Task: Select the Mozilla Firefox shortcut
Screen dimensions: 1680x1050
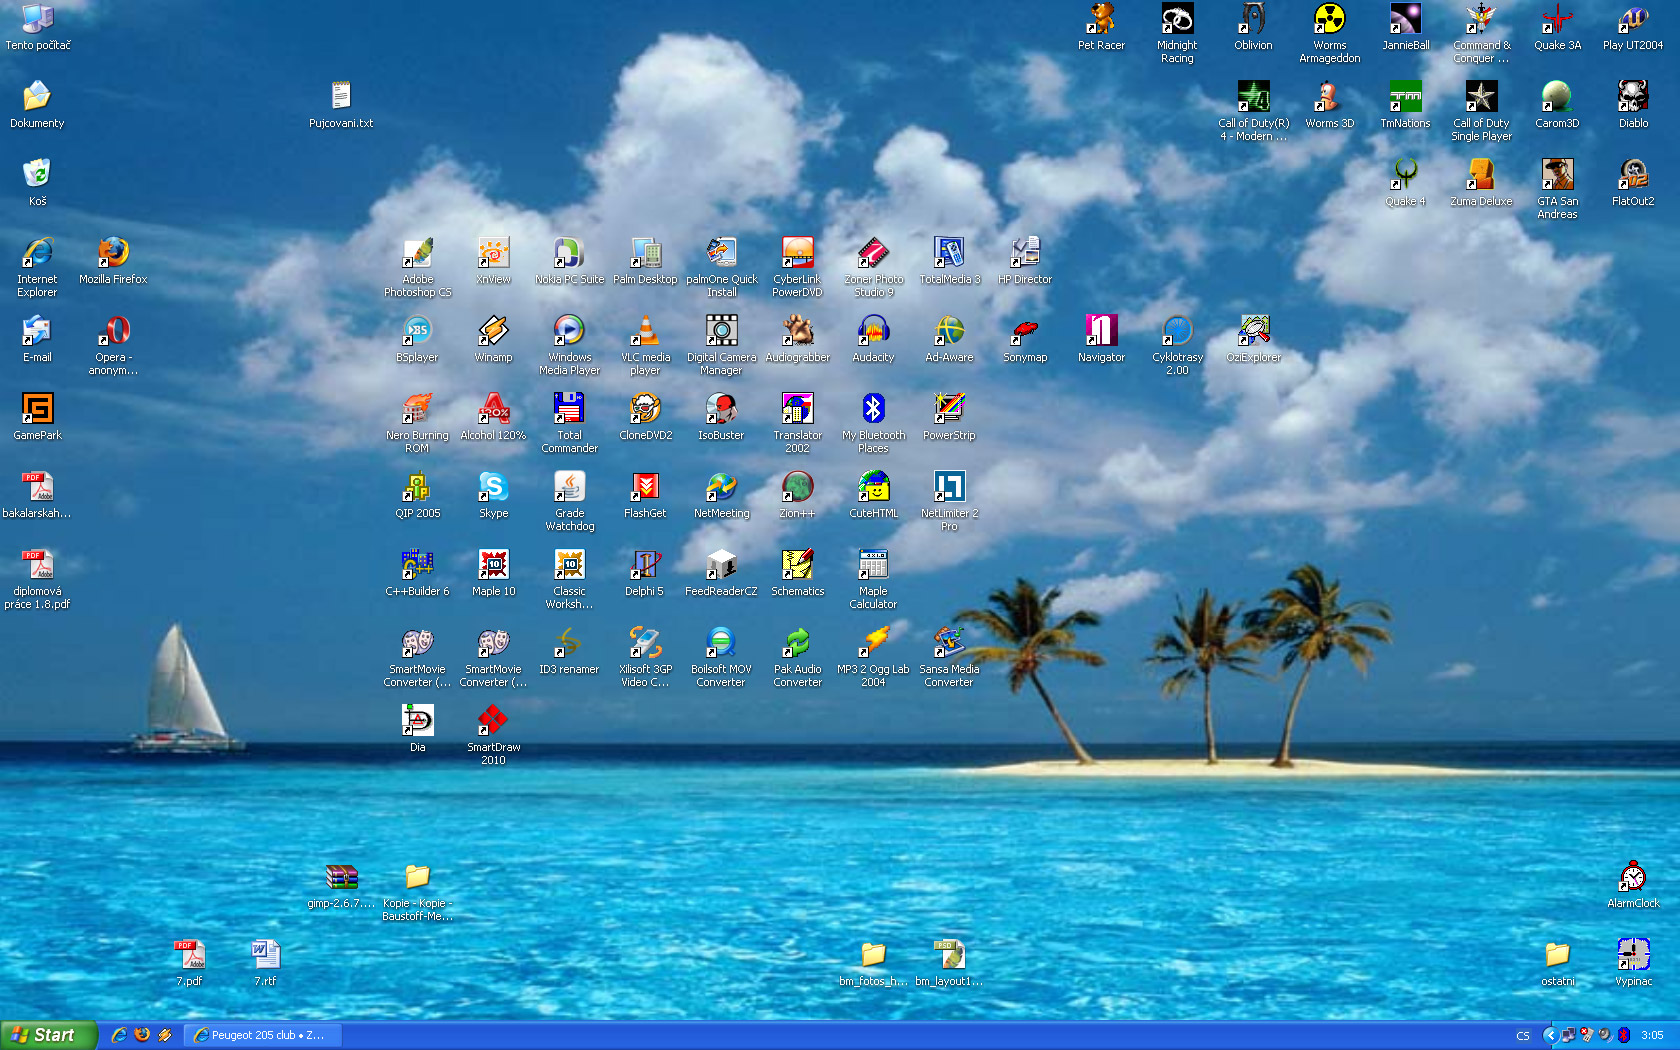Action: (113, 254)
